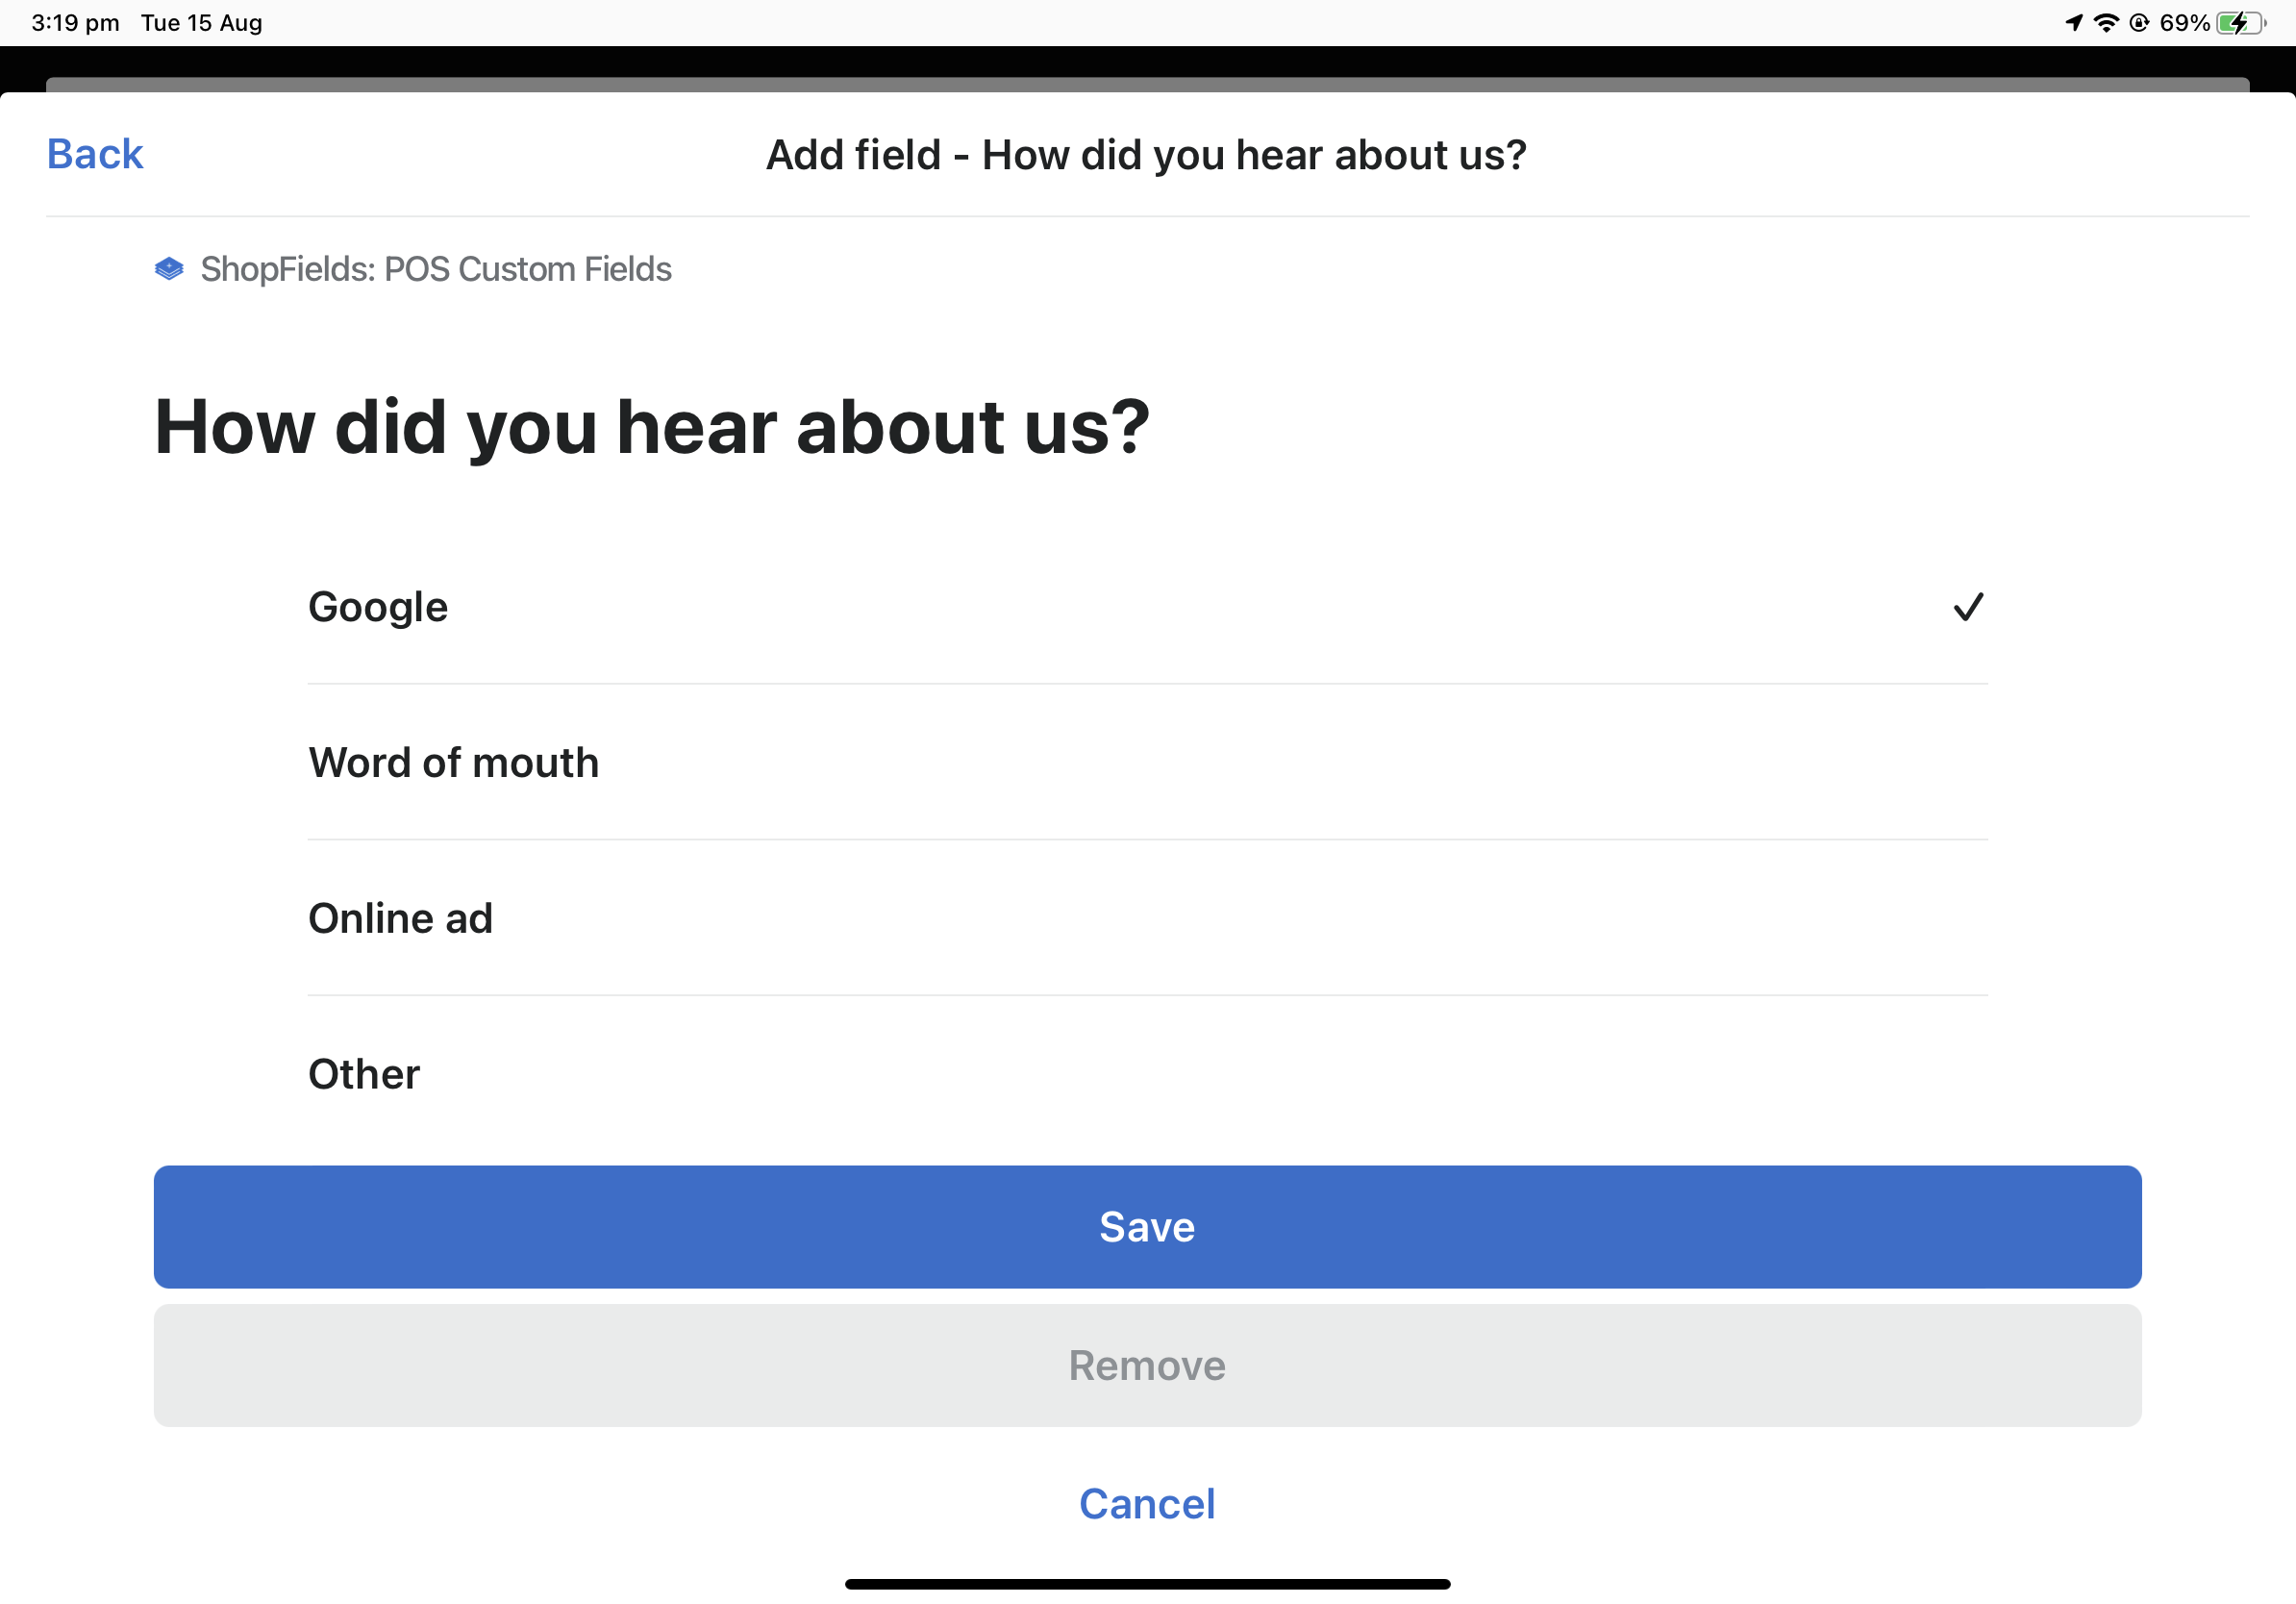Tap the orientation lock icon

2140,21
